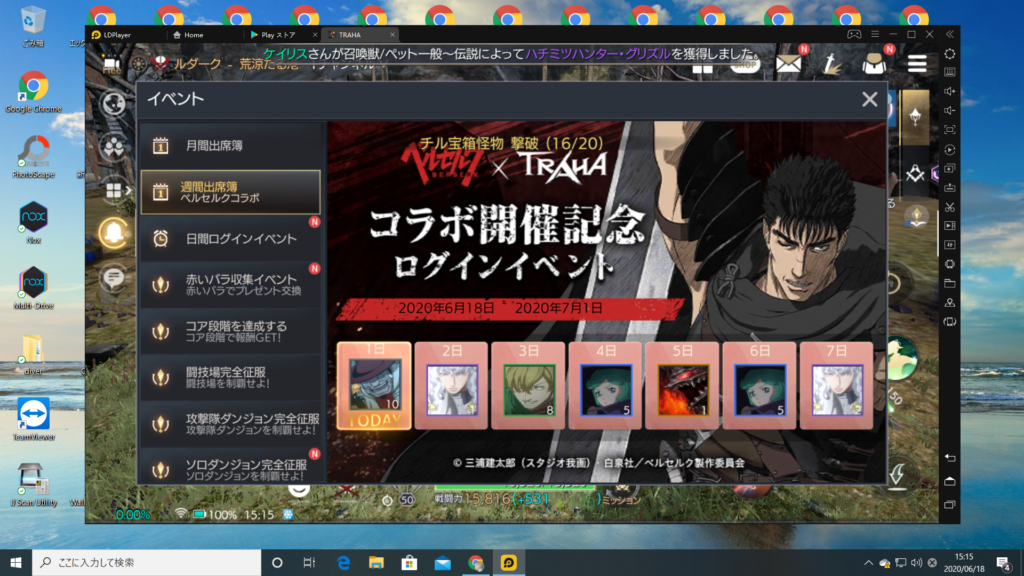Open 攻撃隊ダンジョン完全征服 event entry
The image size is (1024, 576).
tap(231, 424)
